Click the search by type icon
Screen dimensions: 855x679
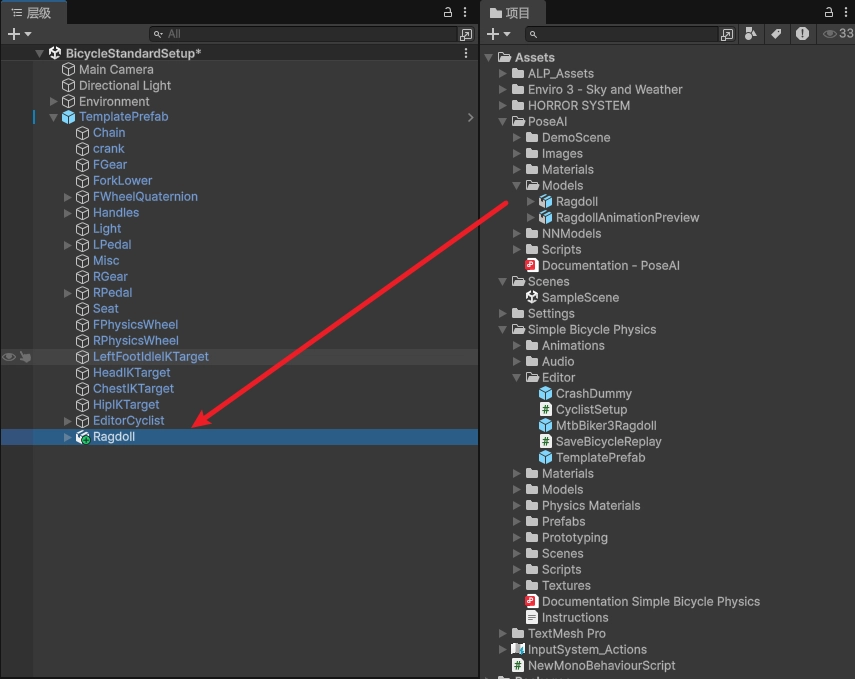[751, 34]
